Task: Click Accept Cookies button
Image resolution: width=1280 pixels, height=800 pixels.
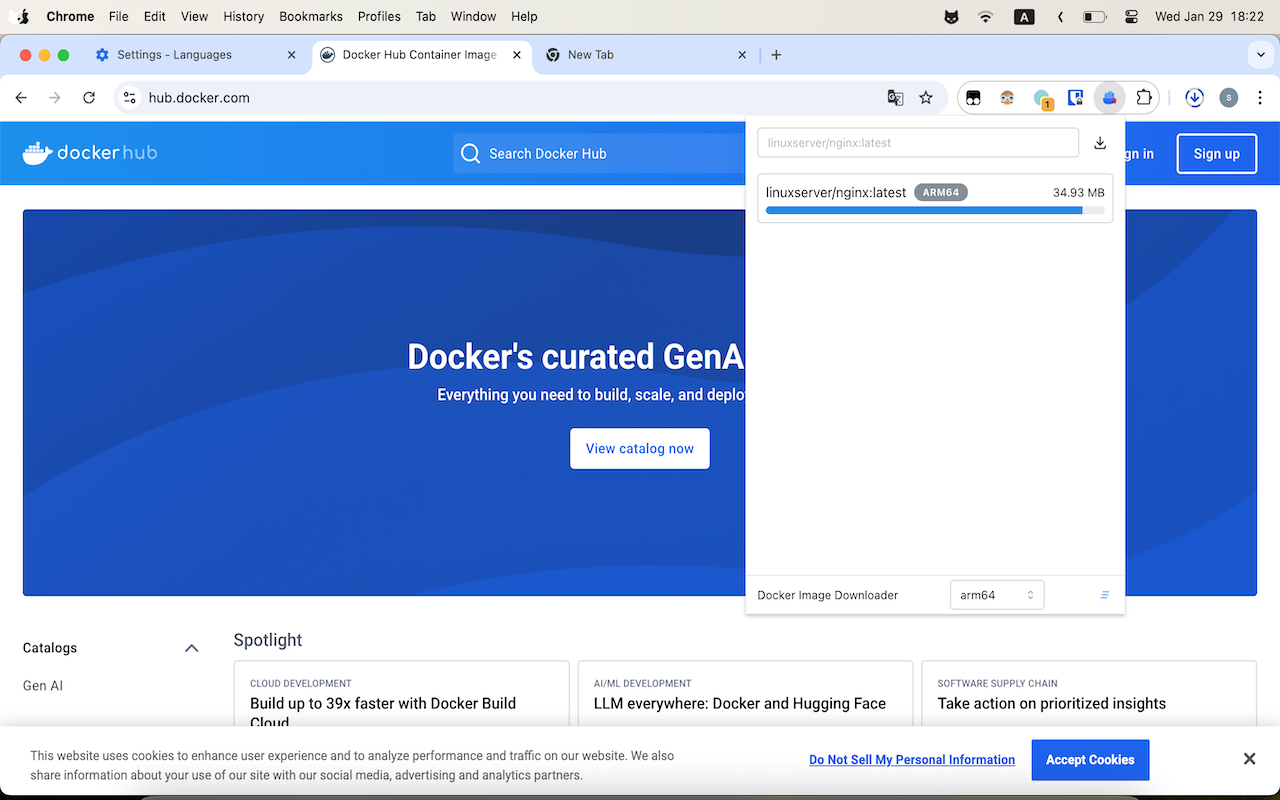Action: tap(1090, 760)
